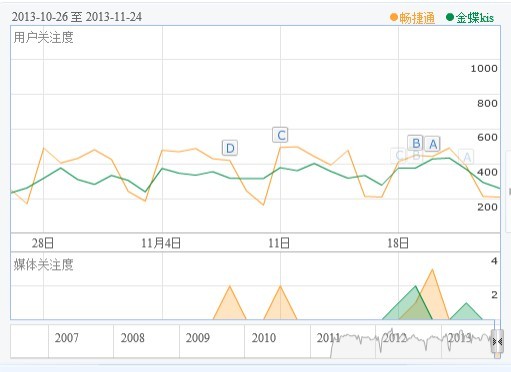Click the 11月4日 axis label
The image size is (511, 372).
pyautogui.click(x=161, y=243)
